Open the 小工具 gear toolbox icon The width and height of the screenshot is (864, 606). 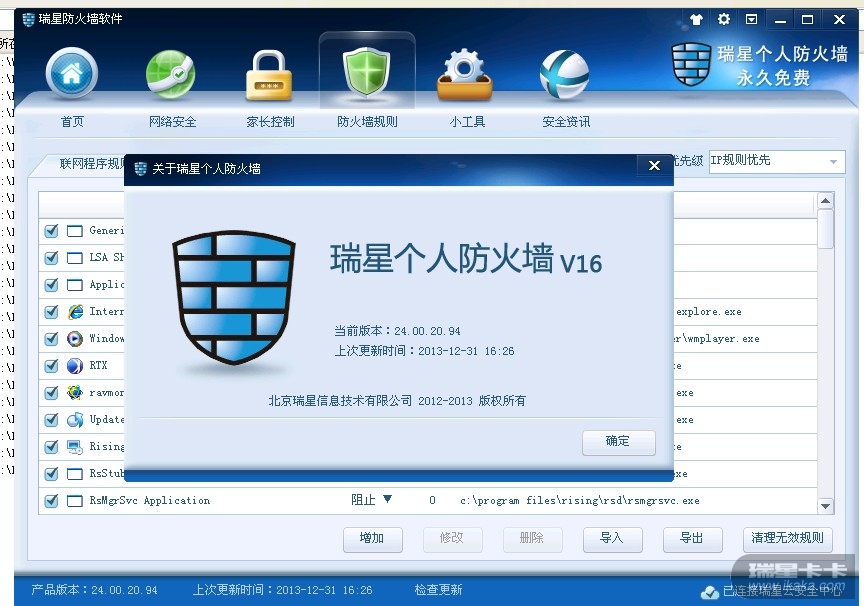[465, 75]
